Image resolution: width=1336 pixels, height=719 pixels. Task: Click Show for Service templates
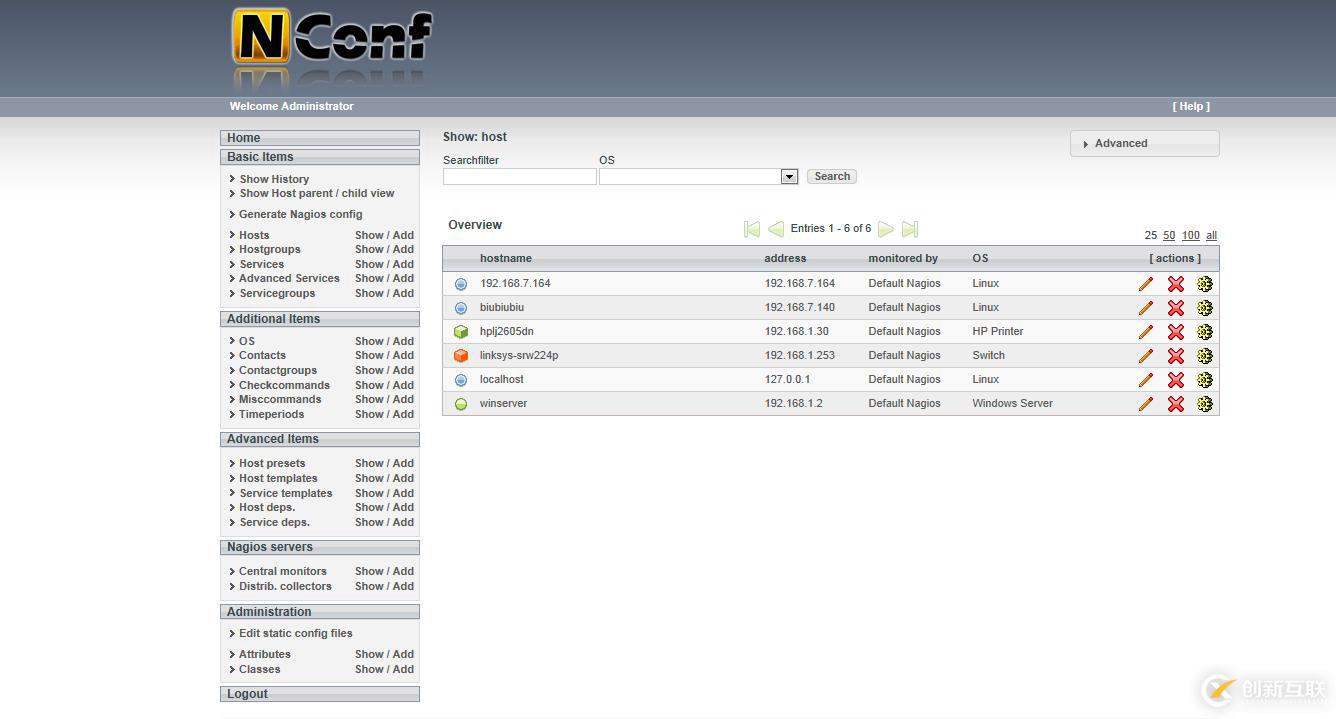point(369,493)
